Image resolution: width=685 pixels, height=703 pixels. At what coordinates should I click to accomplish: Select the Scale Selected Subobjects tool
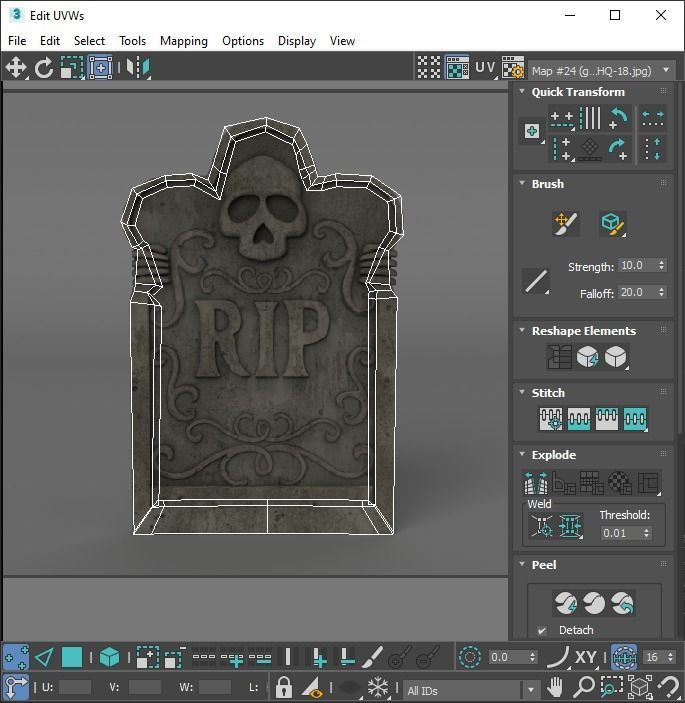[x=72, y=68]
